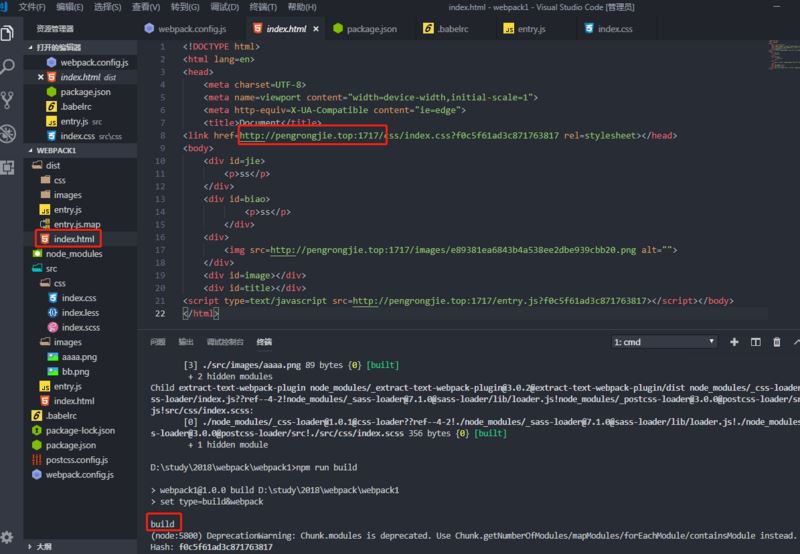Open the File (文件) menu
The width and height of the screenshot is (800, 554).
(x=32, y=7)
